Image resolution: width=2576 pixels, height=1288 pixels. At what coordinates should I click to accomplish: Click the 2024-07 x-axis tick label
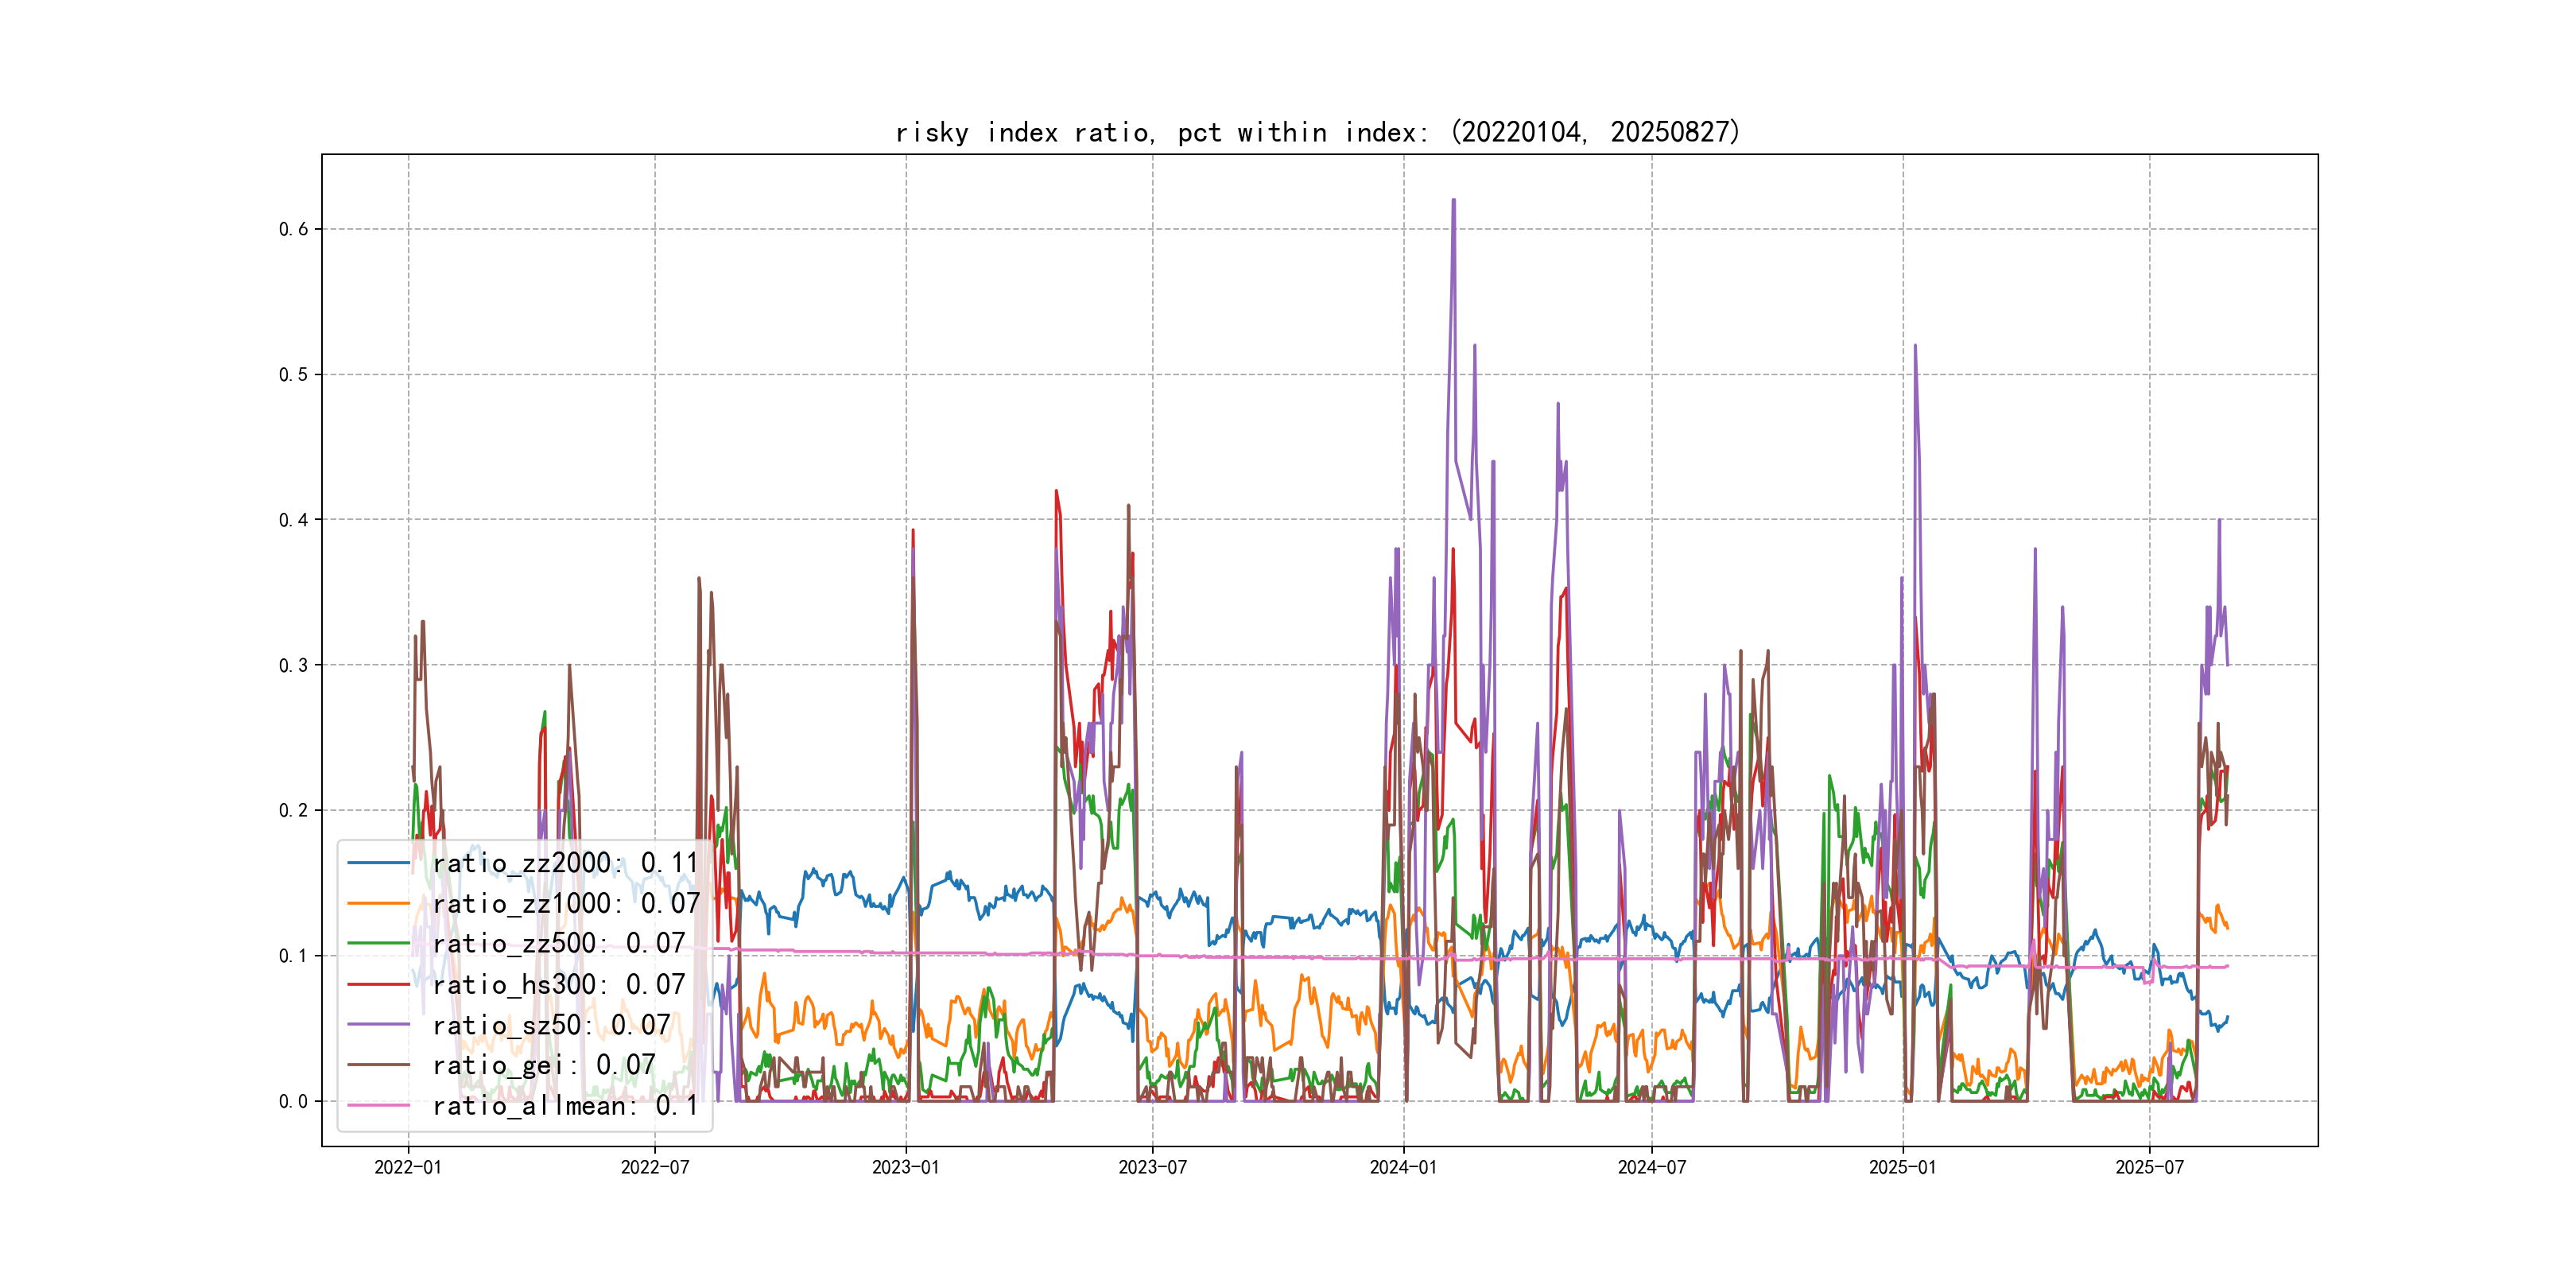(1651, 1167)
